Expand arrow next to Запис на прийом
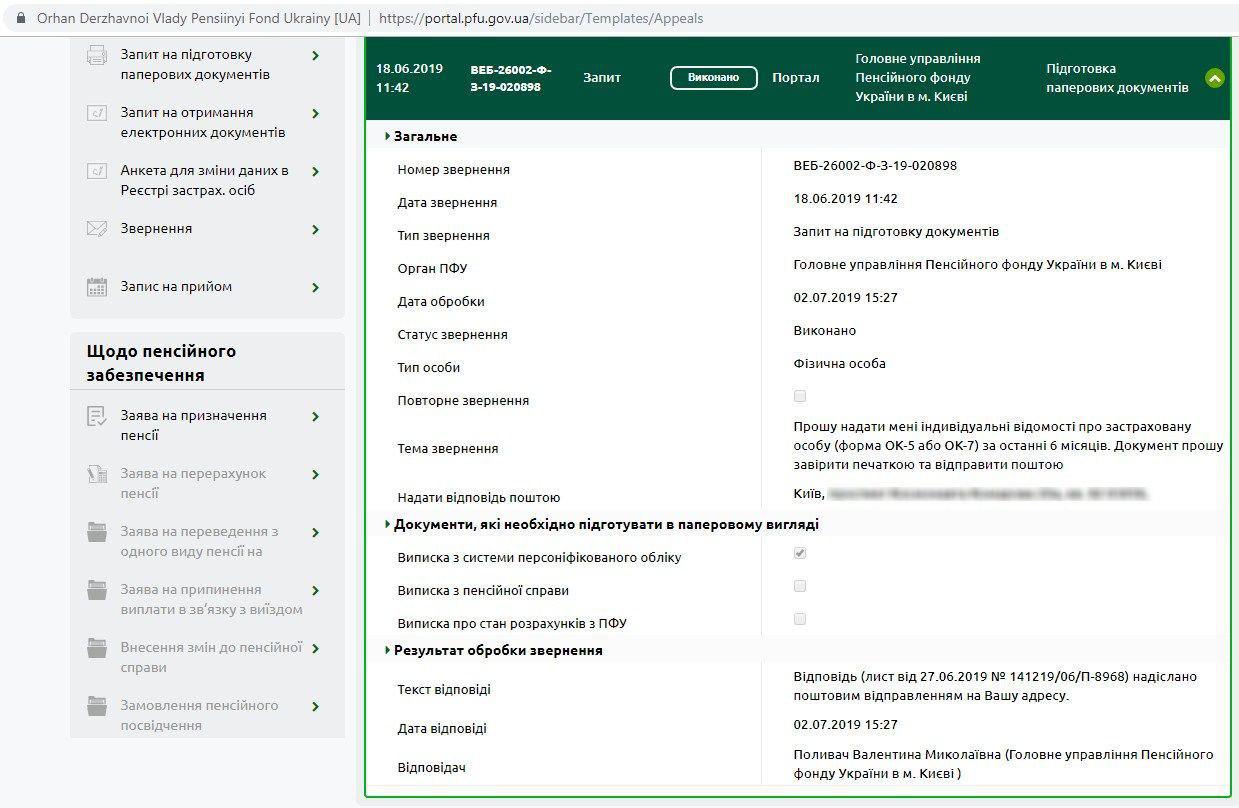Screen dimensions: 1239x808 click(x=316, y=287)
